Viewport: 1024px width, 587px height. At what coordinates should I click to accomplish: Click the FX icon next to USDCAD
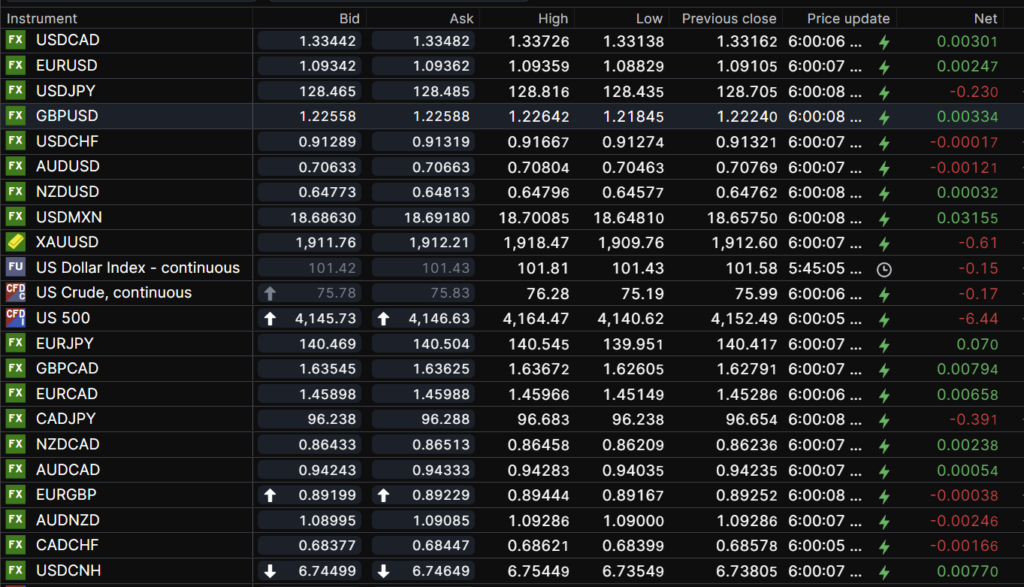[x=15, y=40]
